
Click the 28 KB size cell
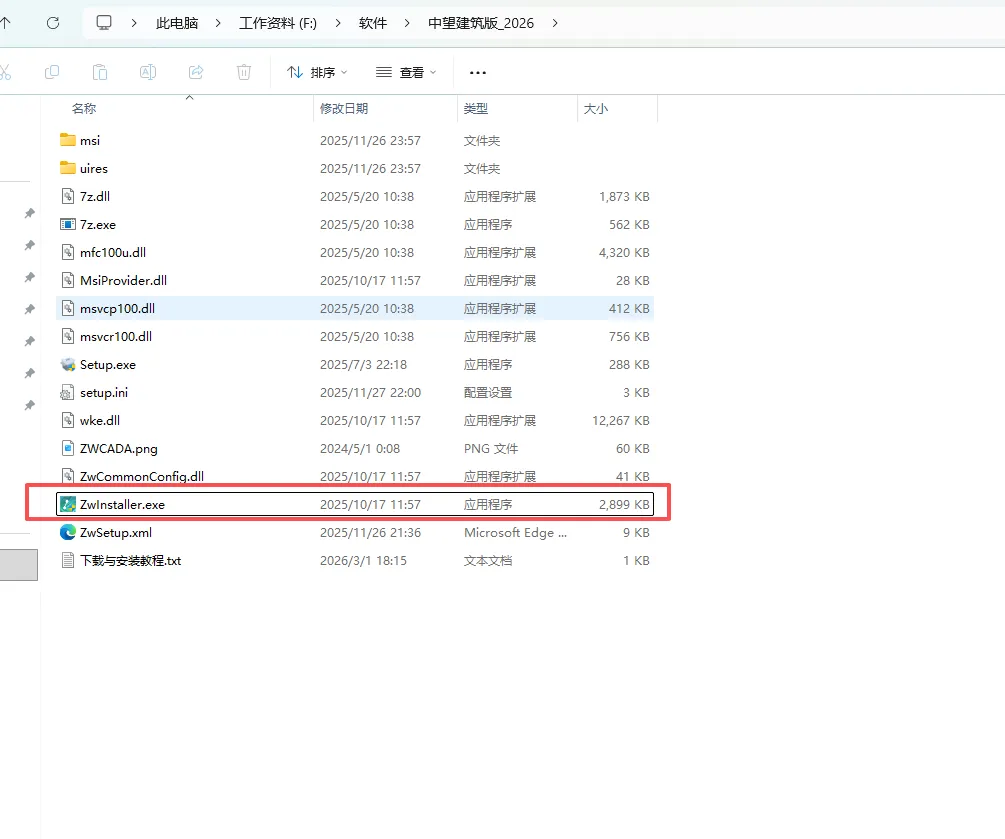point(633,281)
